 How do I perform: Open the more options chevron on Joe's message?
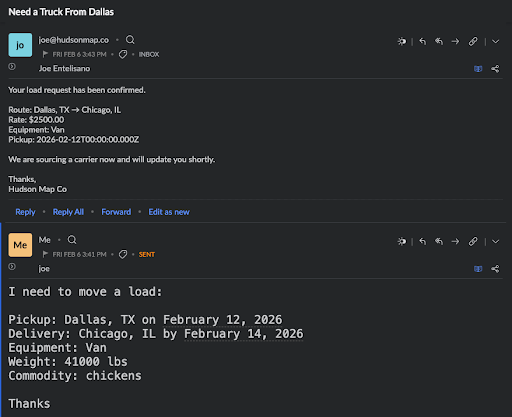tap(496, 42)
